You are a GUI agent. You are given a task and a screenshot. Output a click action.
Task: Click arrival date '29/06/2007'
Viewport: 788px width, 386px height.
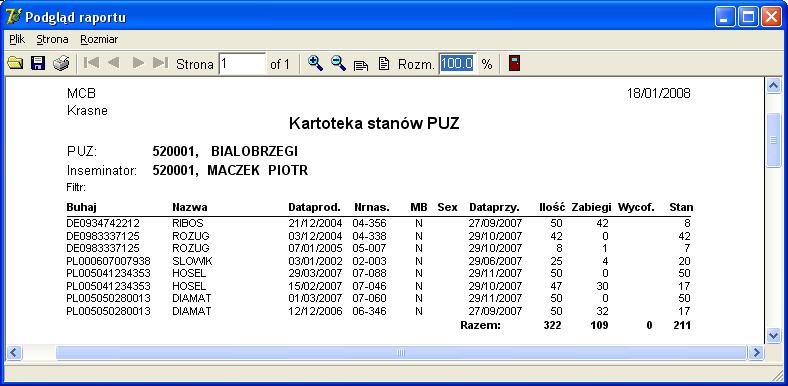click(x=496, y=261)
